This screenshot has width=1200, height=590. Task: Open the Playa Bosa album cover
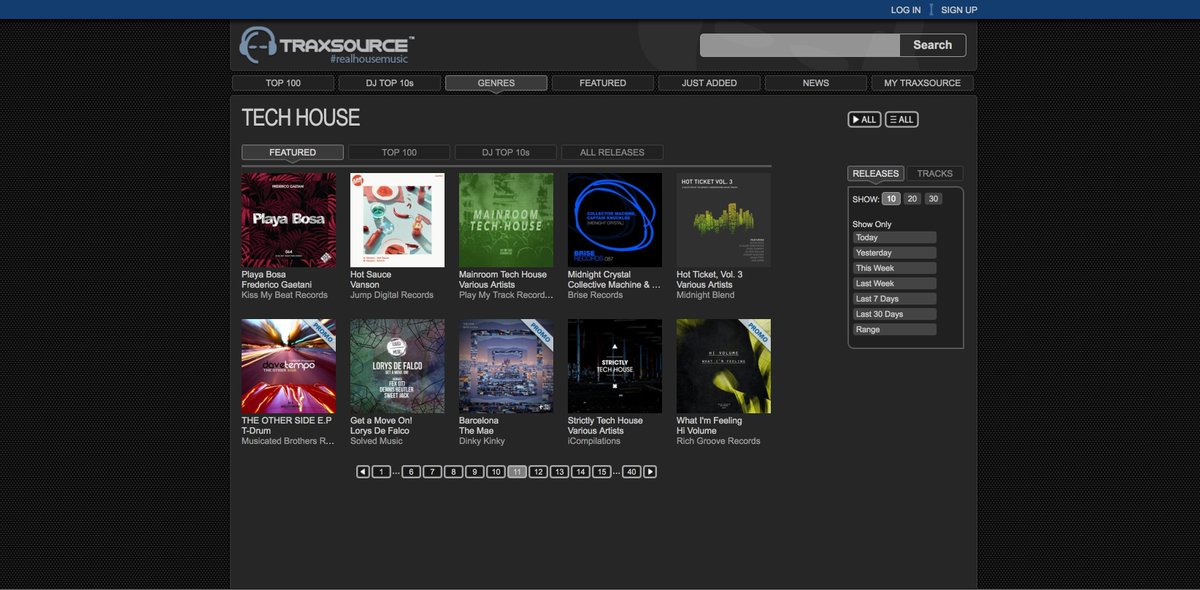[x=289, y=220]
